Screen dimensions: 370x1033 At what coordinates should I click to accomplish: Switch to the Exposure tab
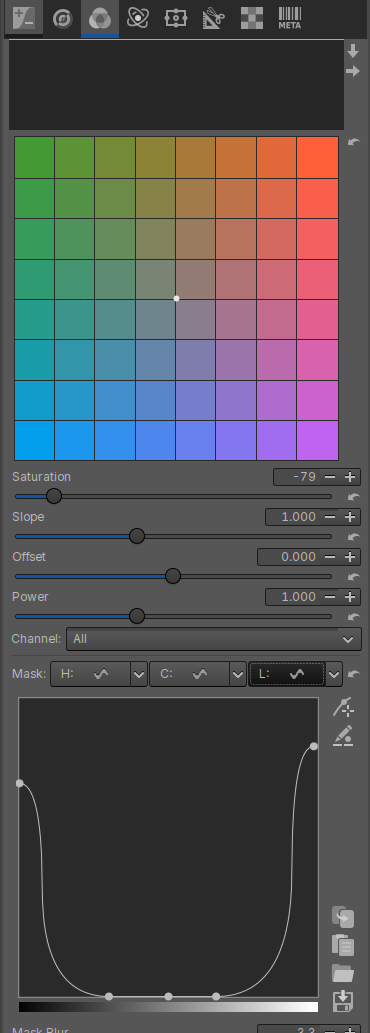(x=24, y=18)
